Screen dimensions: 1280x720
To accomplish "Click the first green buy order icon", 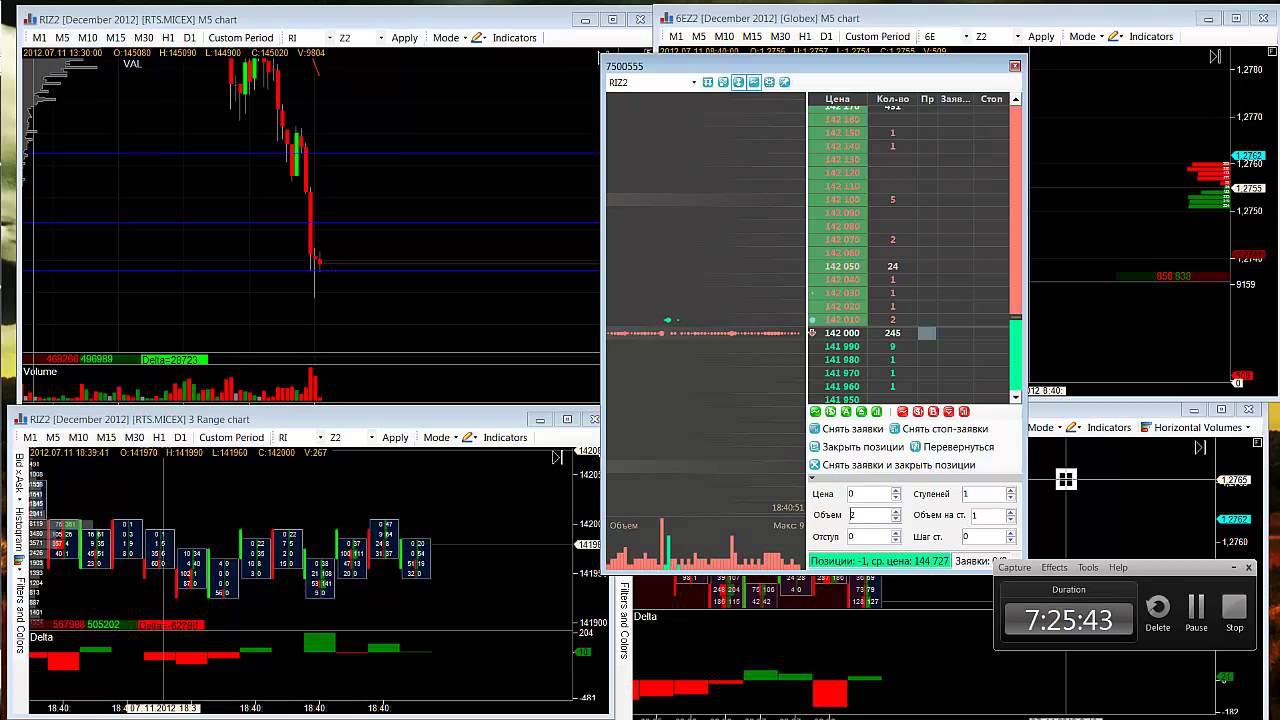I will (815, 411).
